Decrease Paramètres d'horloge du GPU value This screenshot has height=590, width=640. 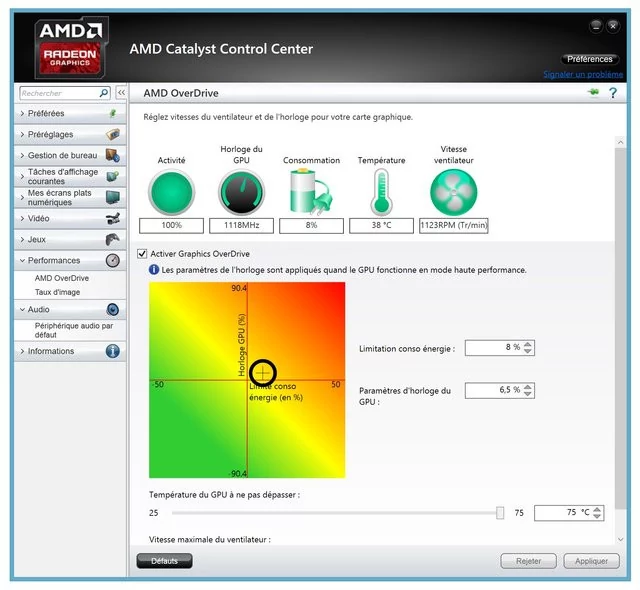528,393
